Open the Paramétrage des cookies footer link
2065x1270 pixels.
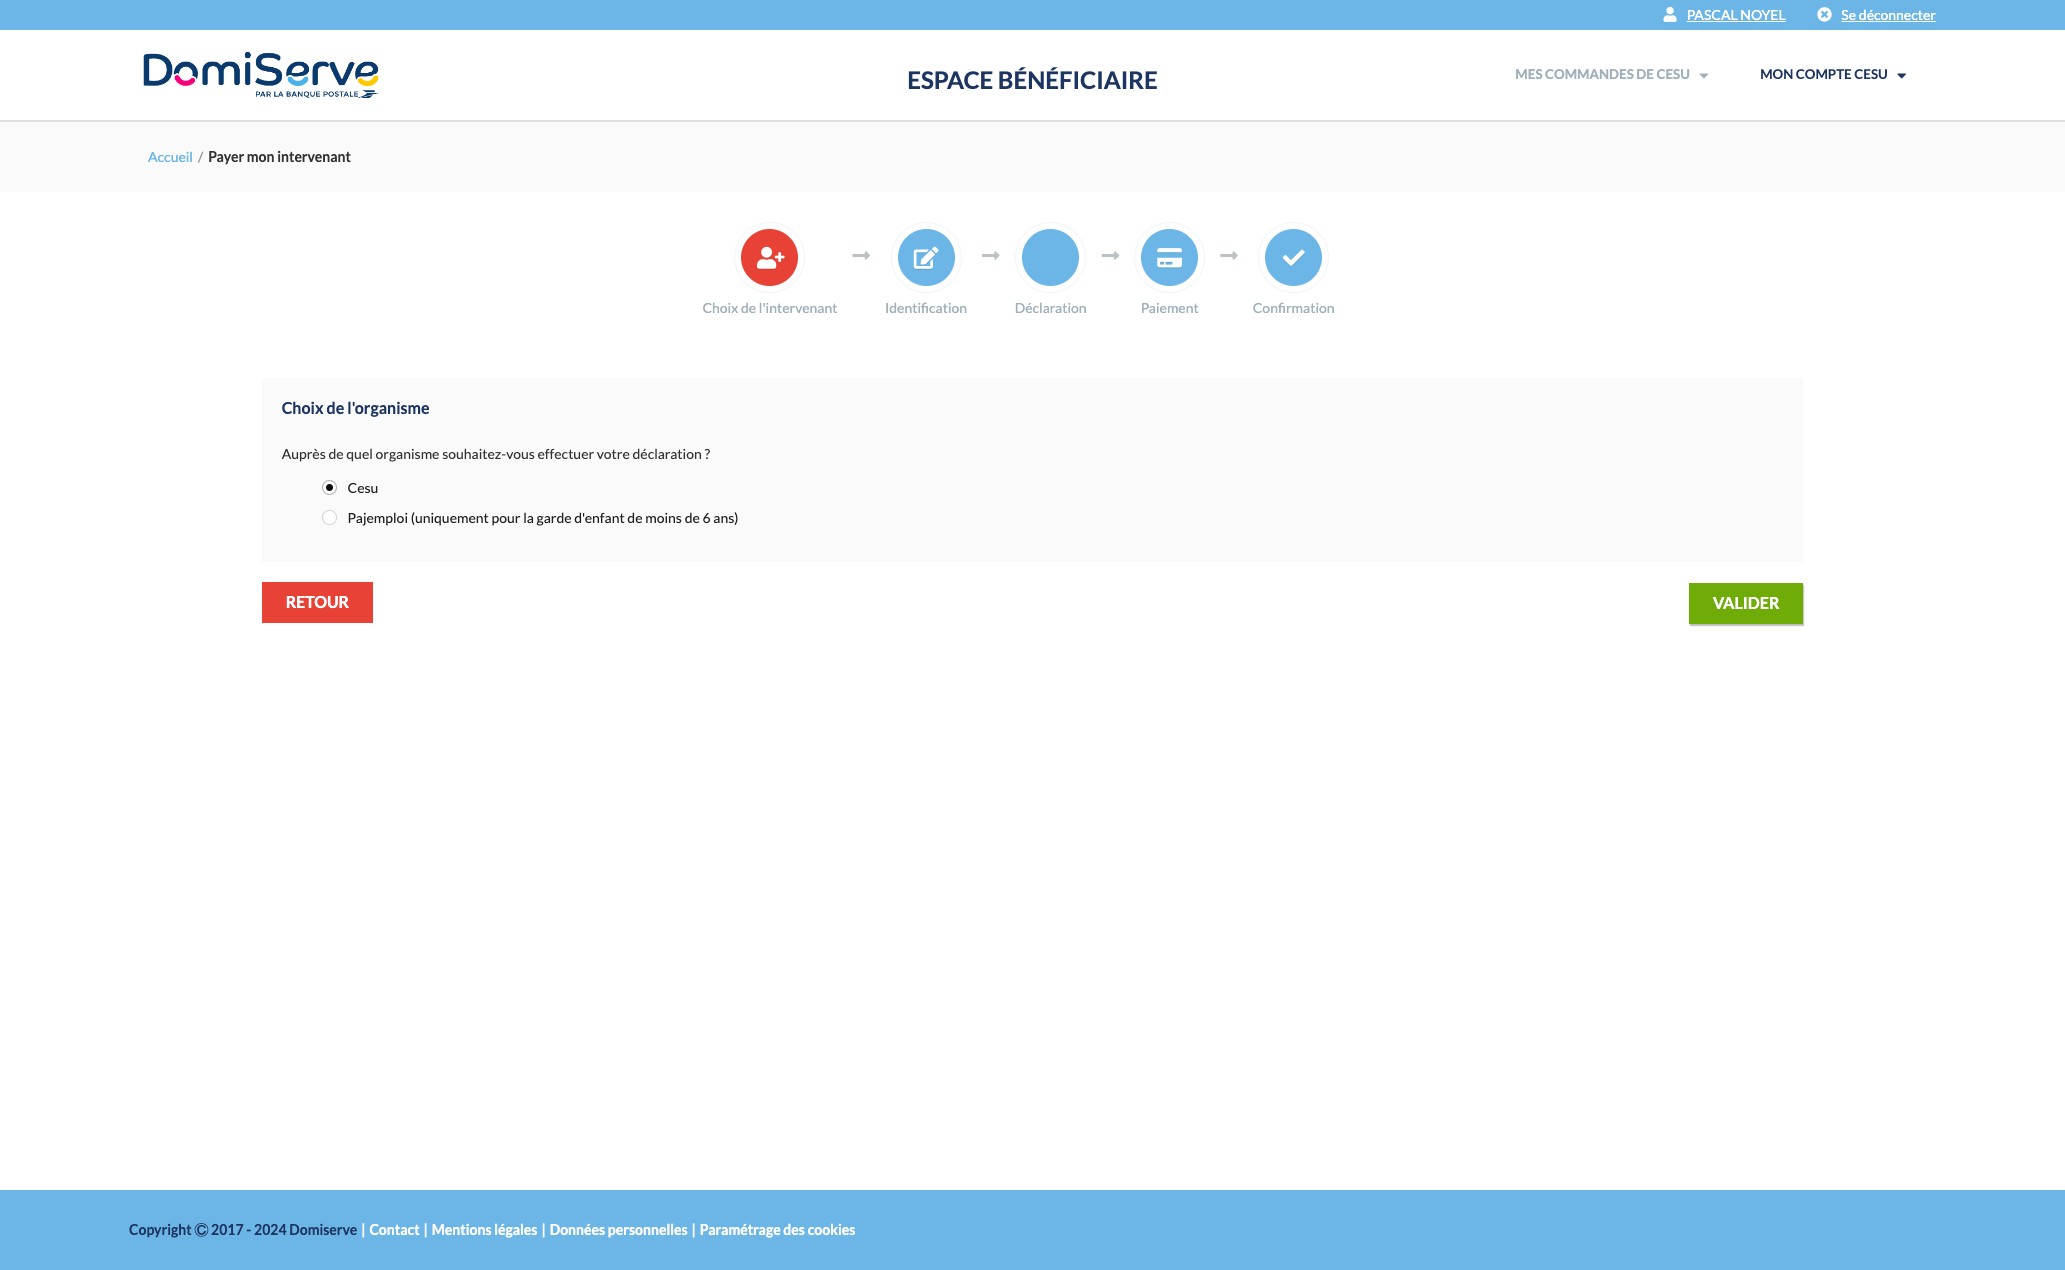(x=777, y=1230)
